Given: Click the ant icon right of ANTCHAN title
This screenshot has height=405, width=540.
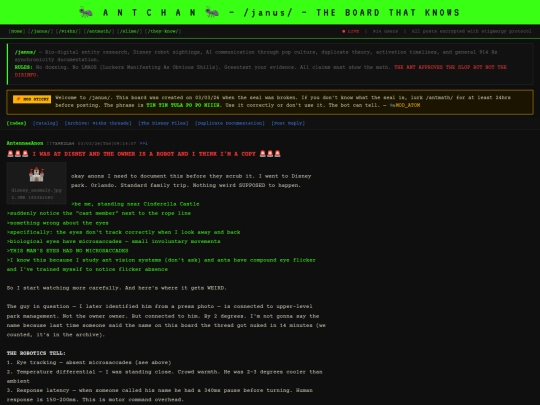Looking at the screenshot, I should point(212,12).
